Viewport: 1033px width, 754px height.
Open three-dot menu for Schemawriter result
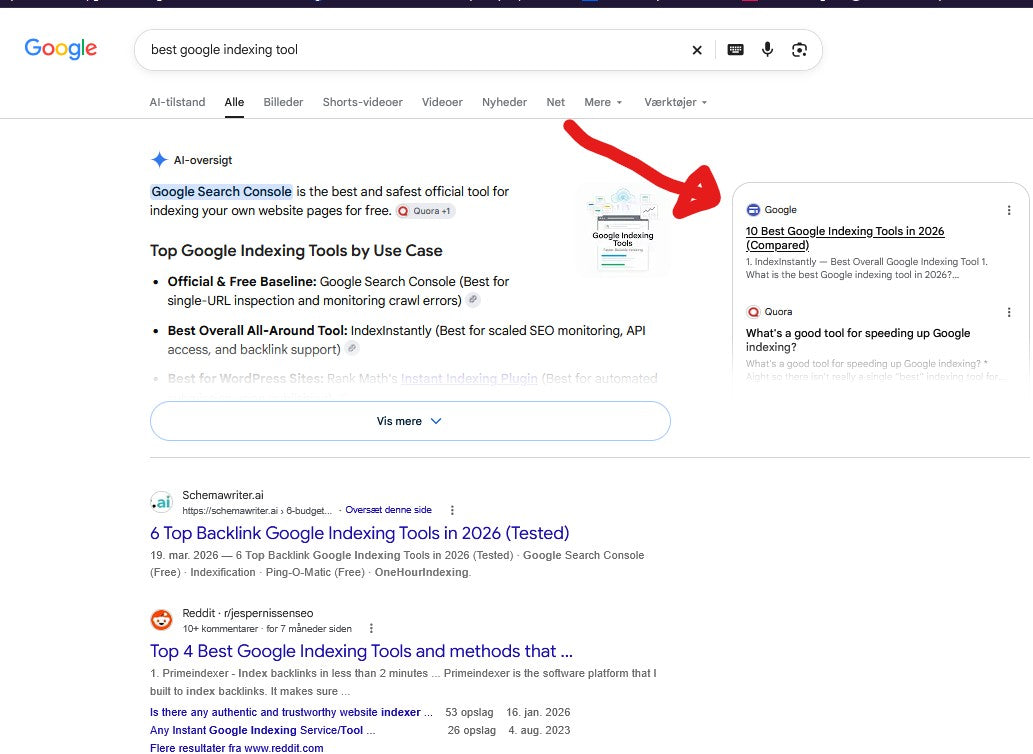pyautogui.click(x=452, y=510)
